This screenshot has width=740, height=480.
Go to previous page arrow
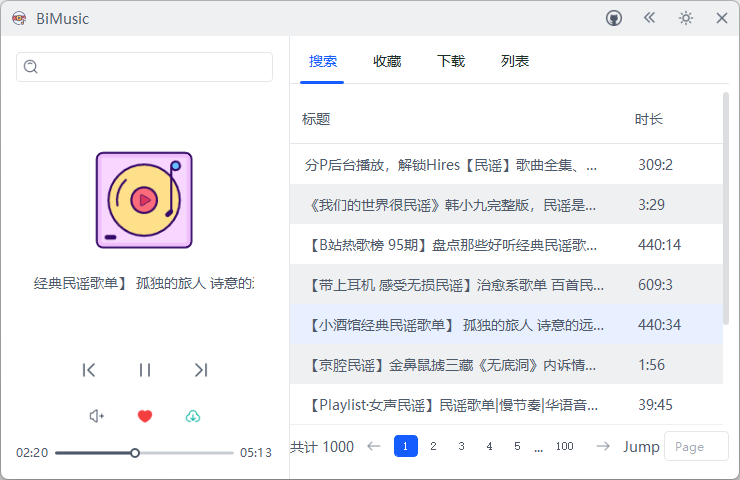(x=374, y=446)
